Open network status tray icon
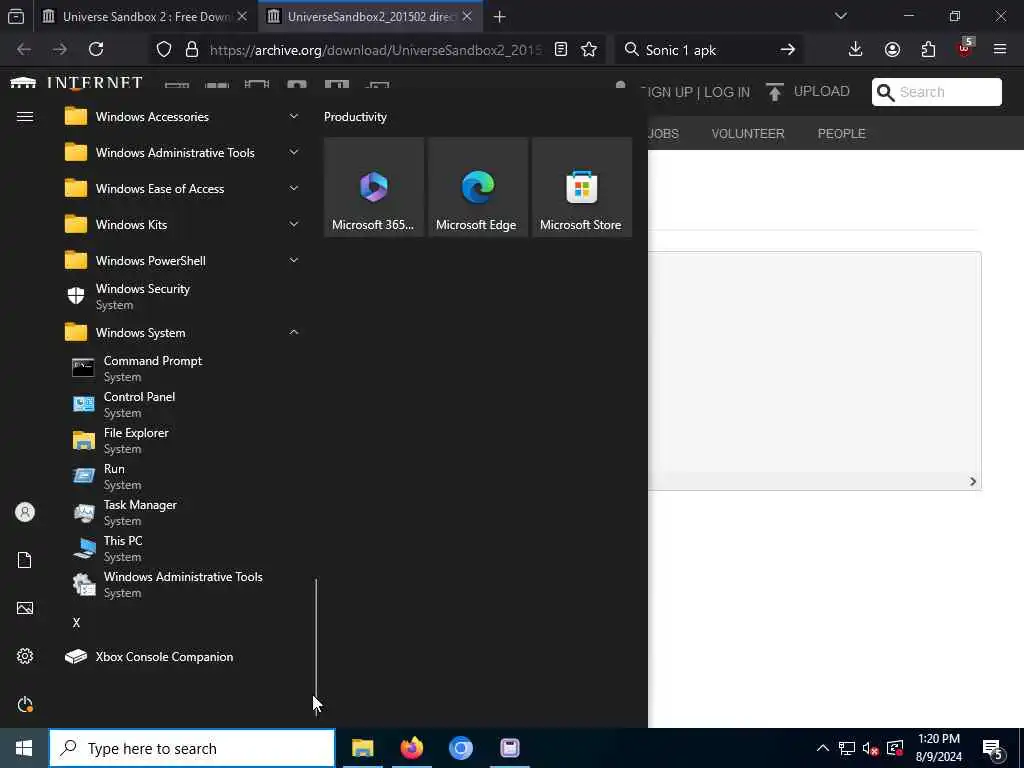The height and width of the screenshot is (768, 1024). click(847, 748)
